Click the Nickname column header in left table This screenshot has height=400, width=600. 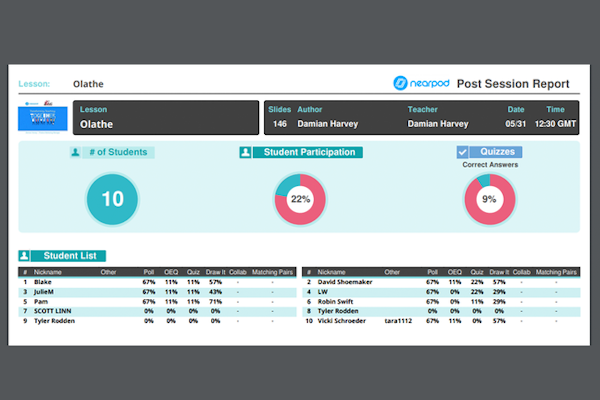48,271
